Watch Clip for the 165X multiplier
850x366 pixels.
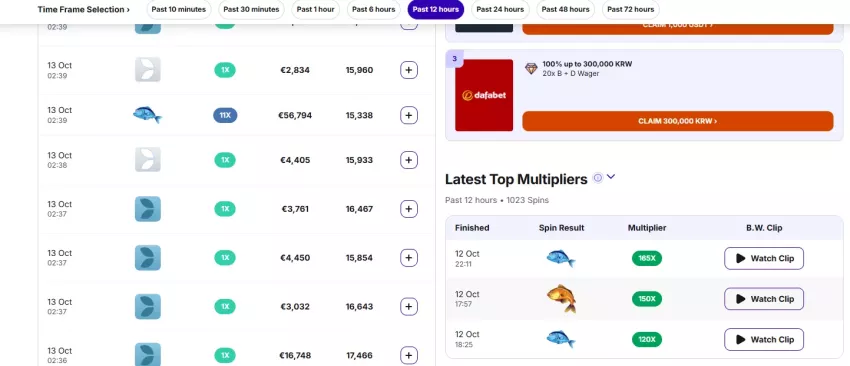[764, 258]
